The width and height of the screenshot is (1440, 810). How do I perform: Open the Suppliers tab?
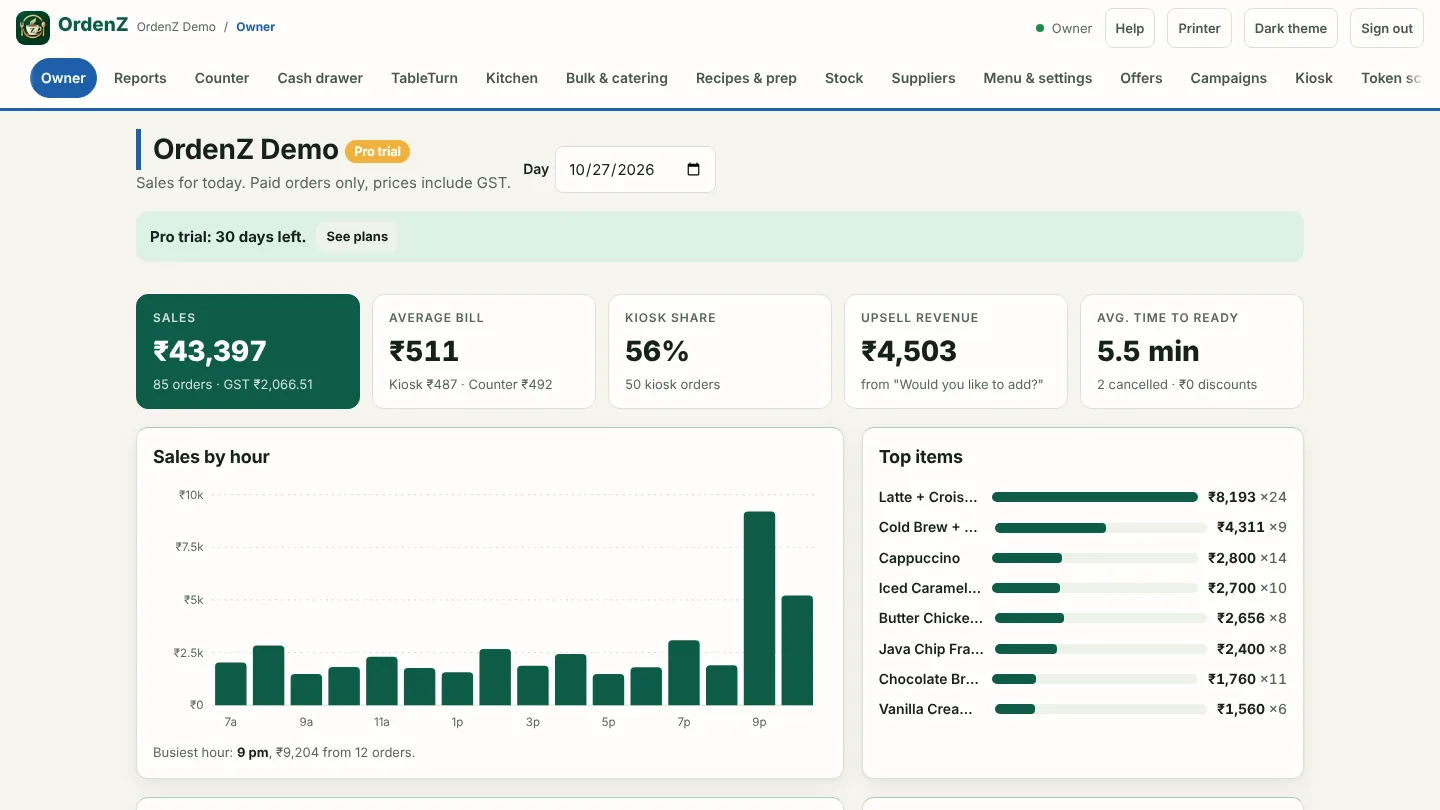[x=923, y=78]
